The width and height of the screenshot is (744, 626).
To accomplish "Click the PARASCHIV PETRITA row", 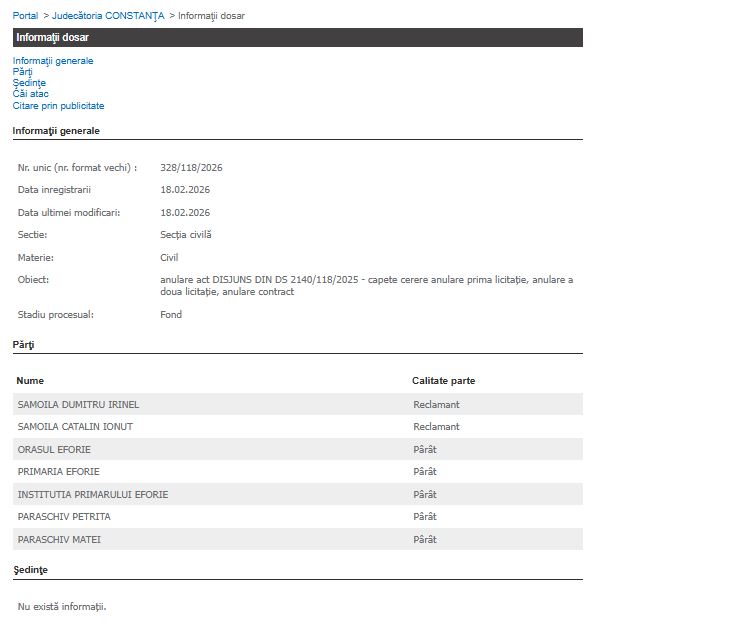I will pos(64,517).
